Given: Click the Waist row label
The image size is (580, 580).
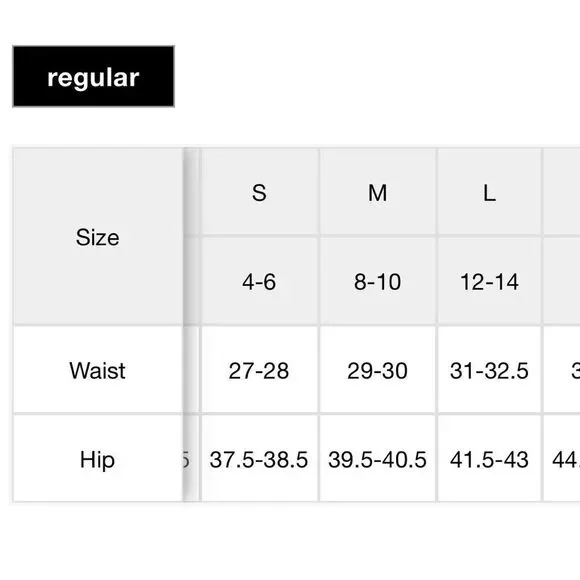Looking at the screenshot, I should (x=98, y=370).
